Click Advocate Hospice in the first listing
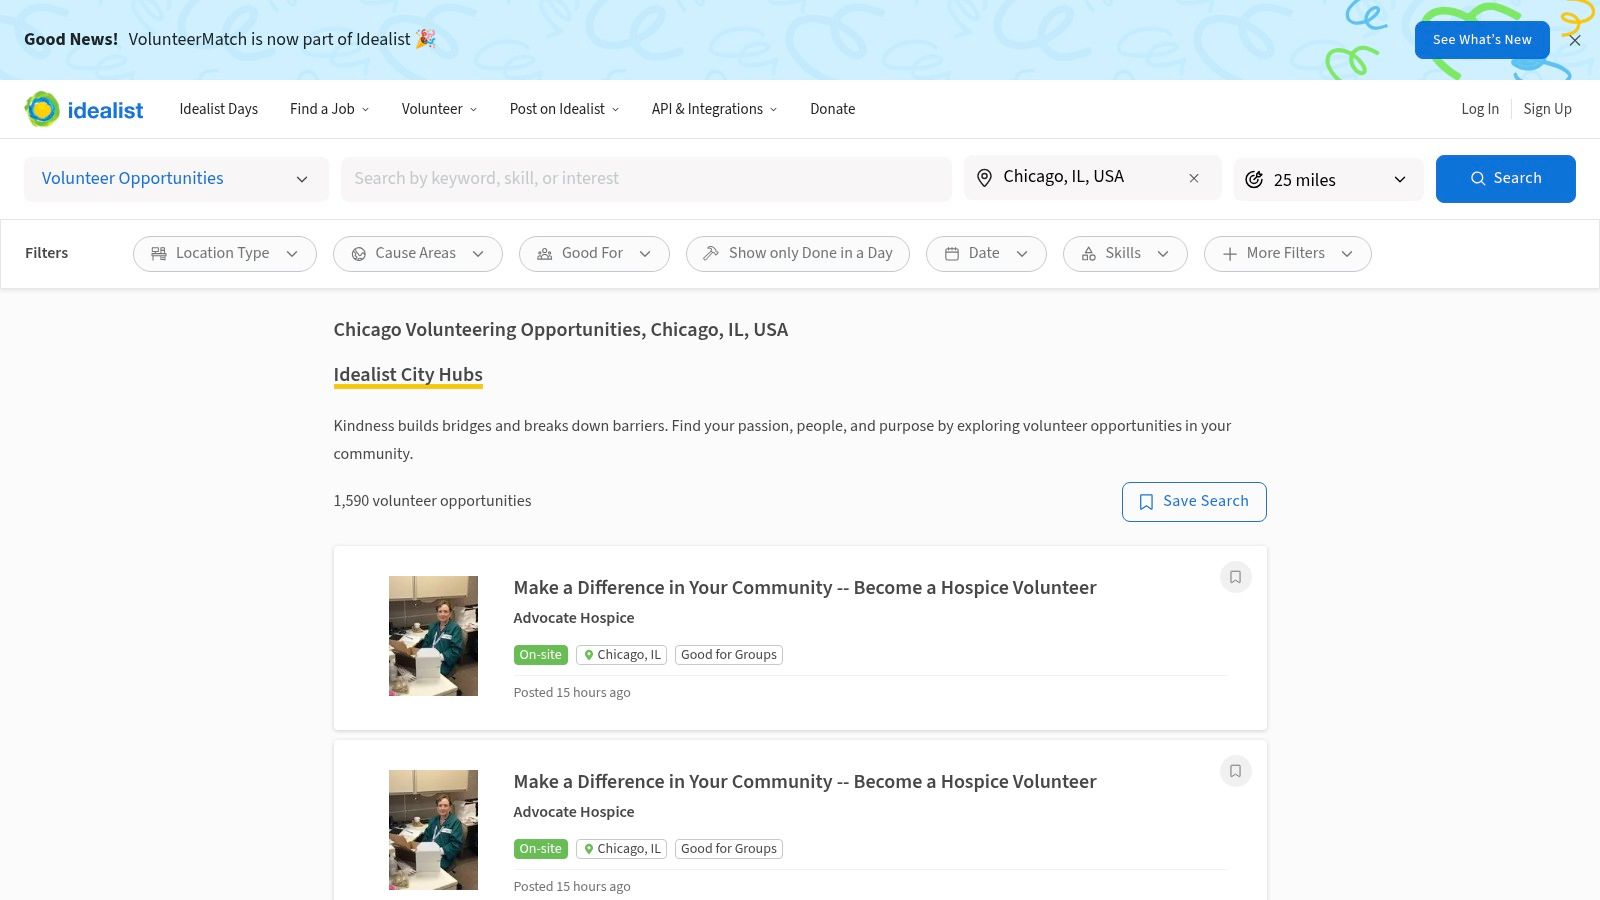Screen dimensions: 1600x900 [x=574, y=618]
